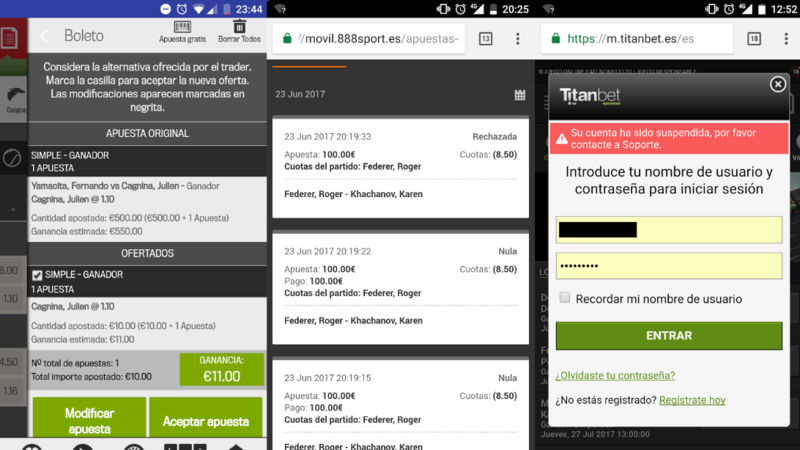Open the Titanbet browser three-dot menu
800x450 pixels.
click(x=786, y=38)
